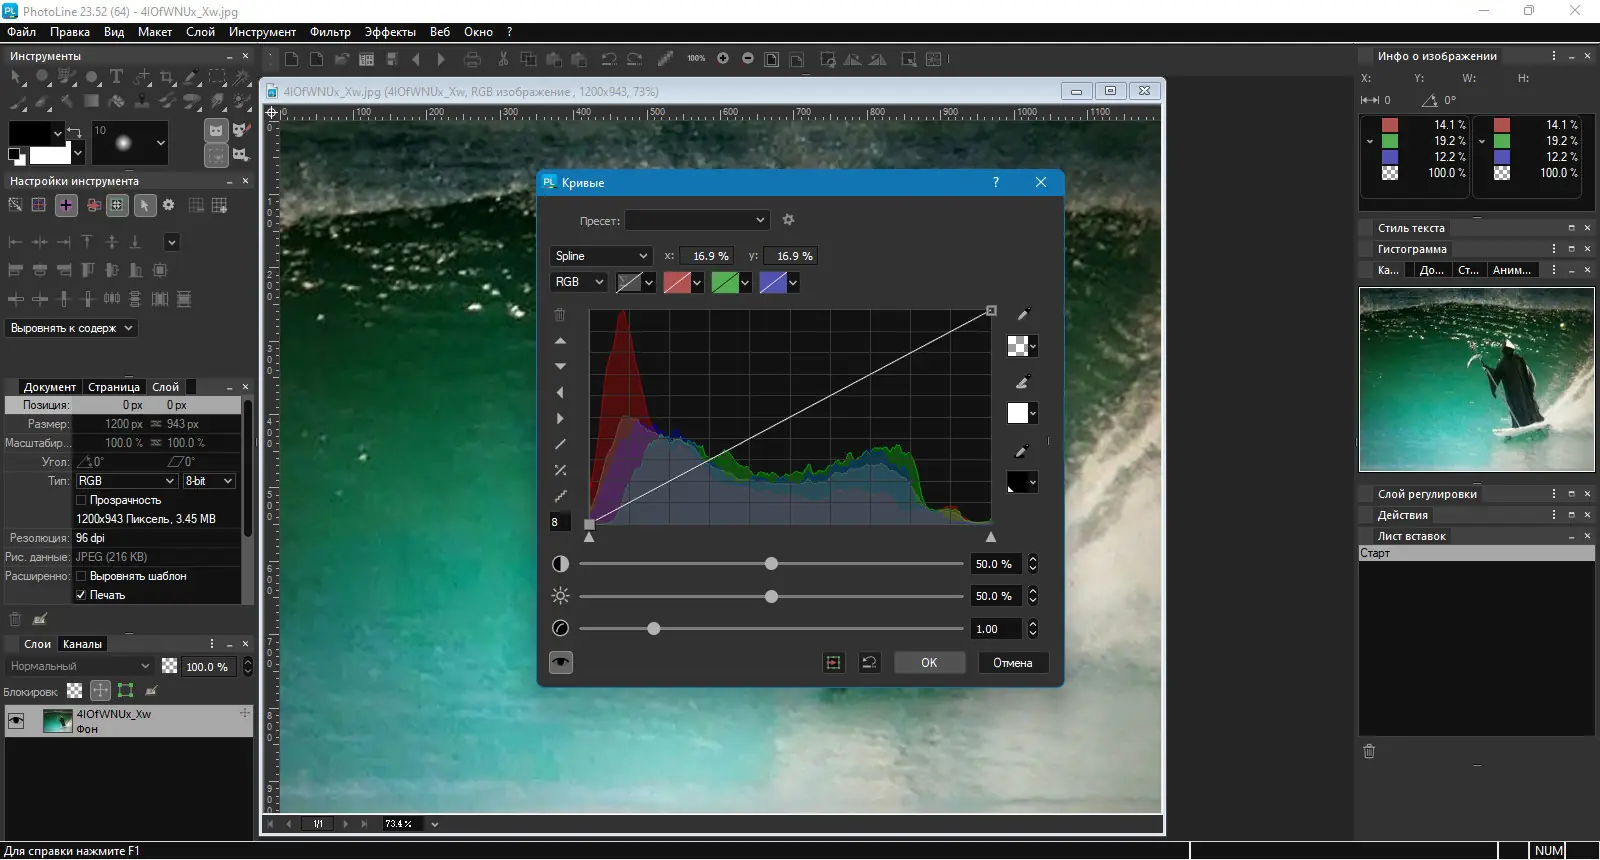The height and width of the screenshot is (860, 1600).
Task: Switch to the Каналы tab
Action: 82,644
